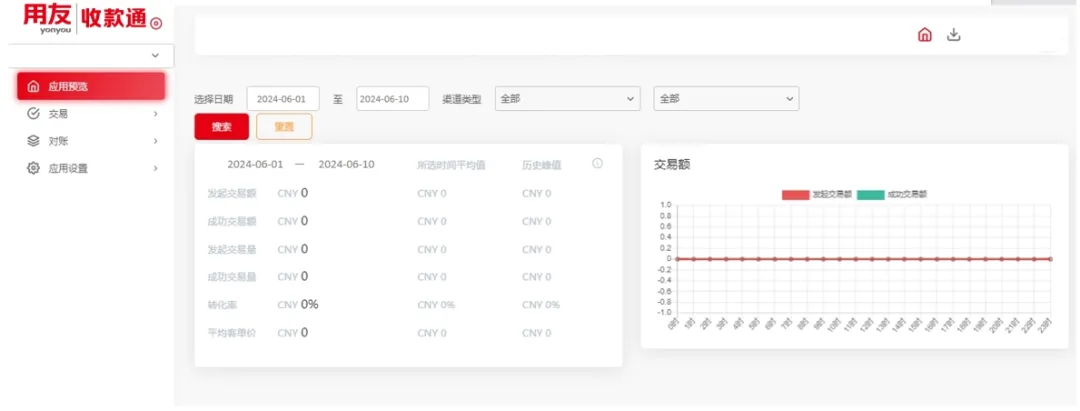1080x411 pixels.
Task: Click the red 搜索 button
Action: click(221, 127)
